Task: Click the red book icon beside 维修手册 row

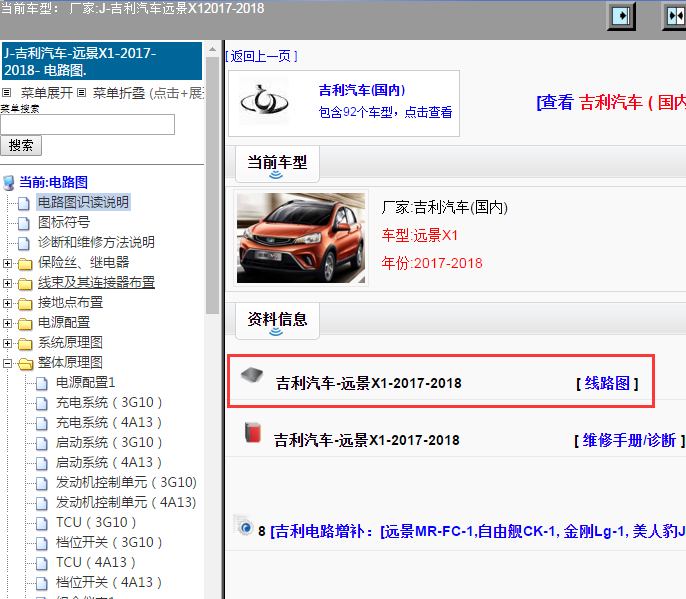Action: tap(252, 432)
